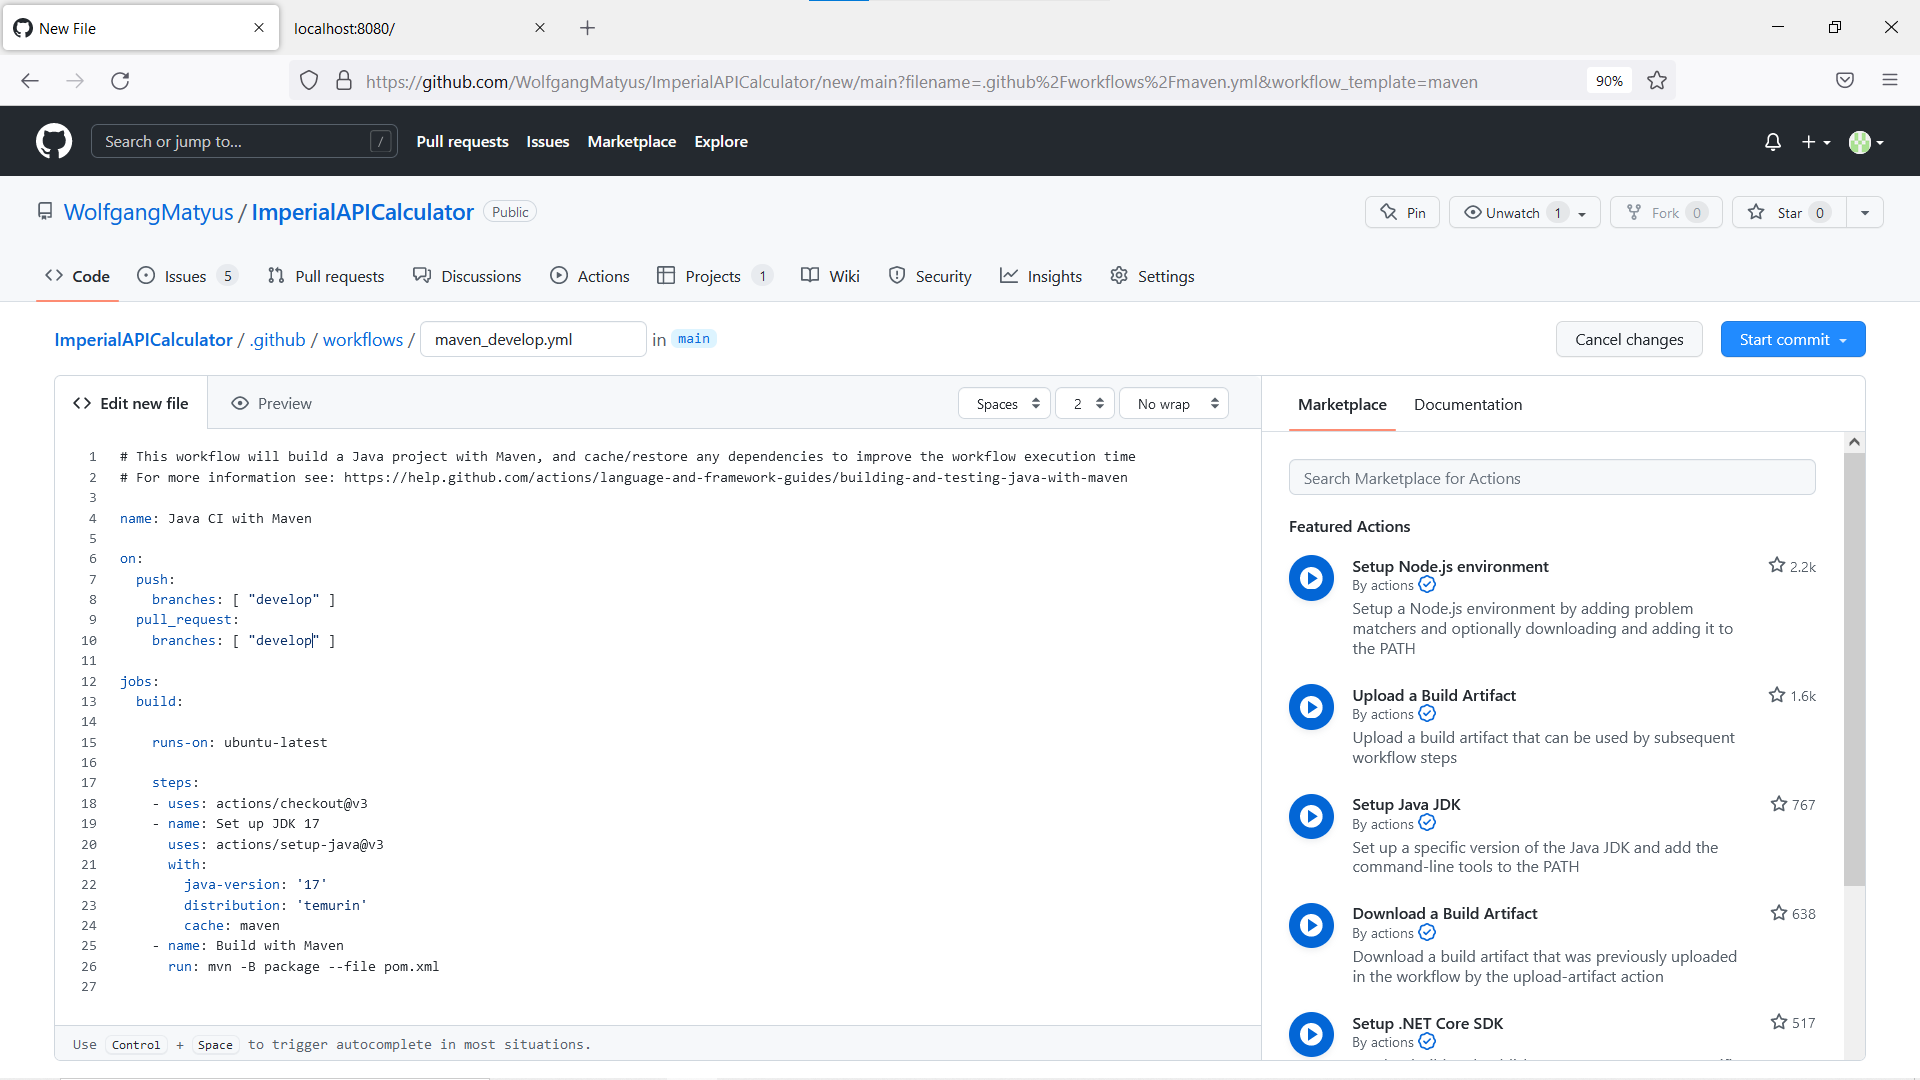1920x1080 pixels.
Task: Edit the maven_develop.yml filename field
Action: tap(533, 339)
